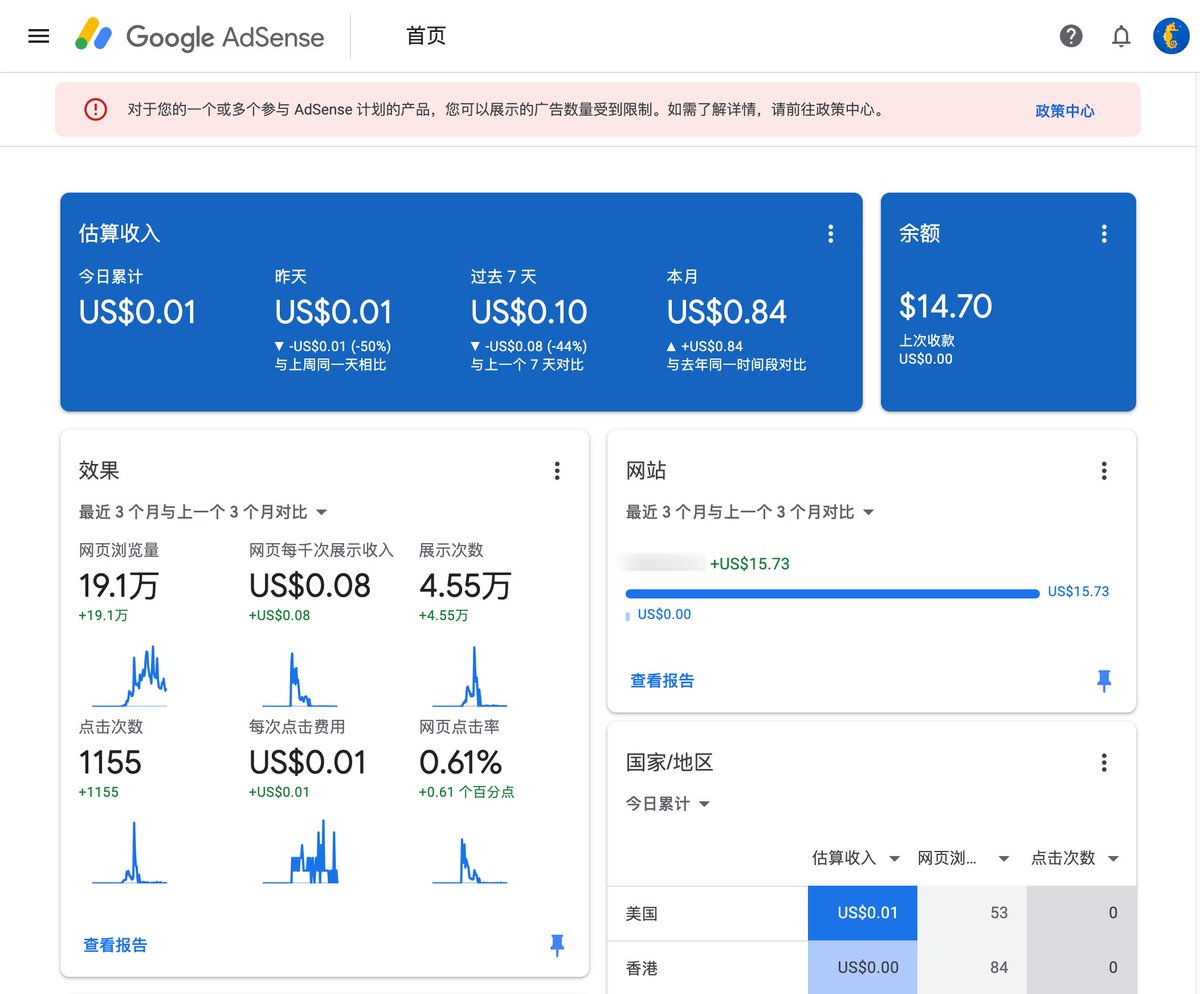Click the 本月 US$0.84 value
Viewport: 1200px width, 994px height.
tap(727, 312)
